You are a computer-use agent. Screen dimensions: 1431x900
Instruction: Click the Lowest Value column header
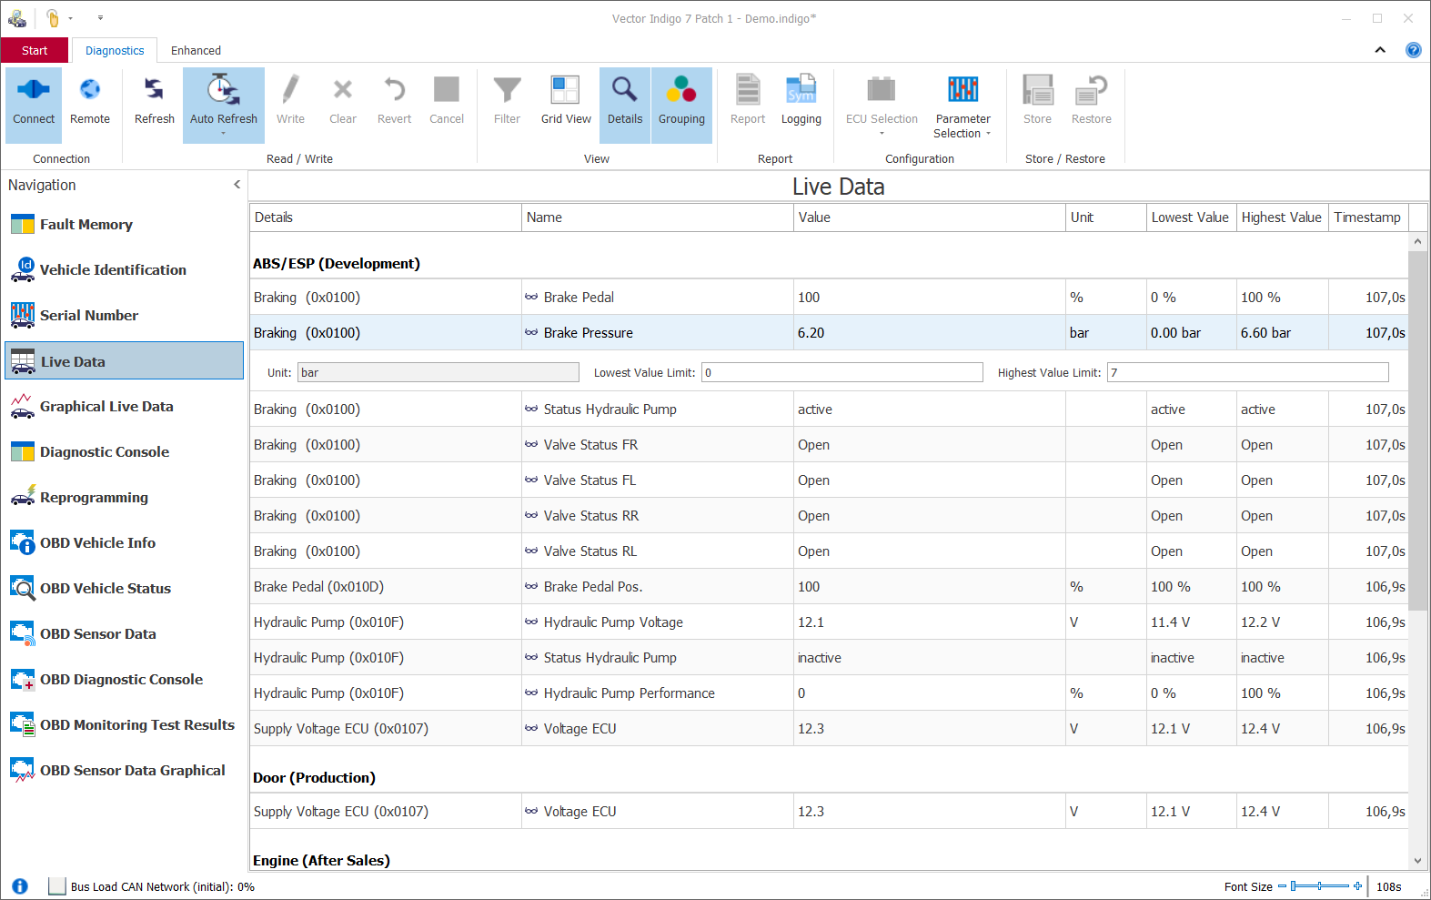click(1191, 217)
